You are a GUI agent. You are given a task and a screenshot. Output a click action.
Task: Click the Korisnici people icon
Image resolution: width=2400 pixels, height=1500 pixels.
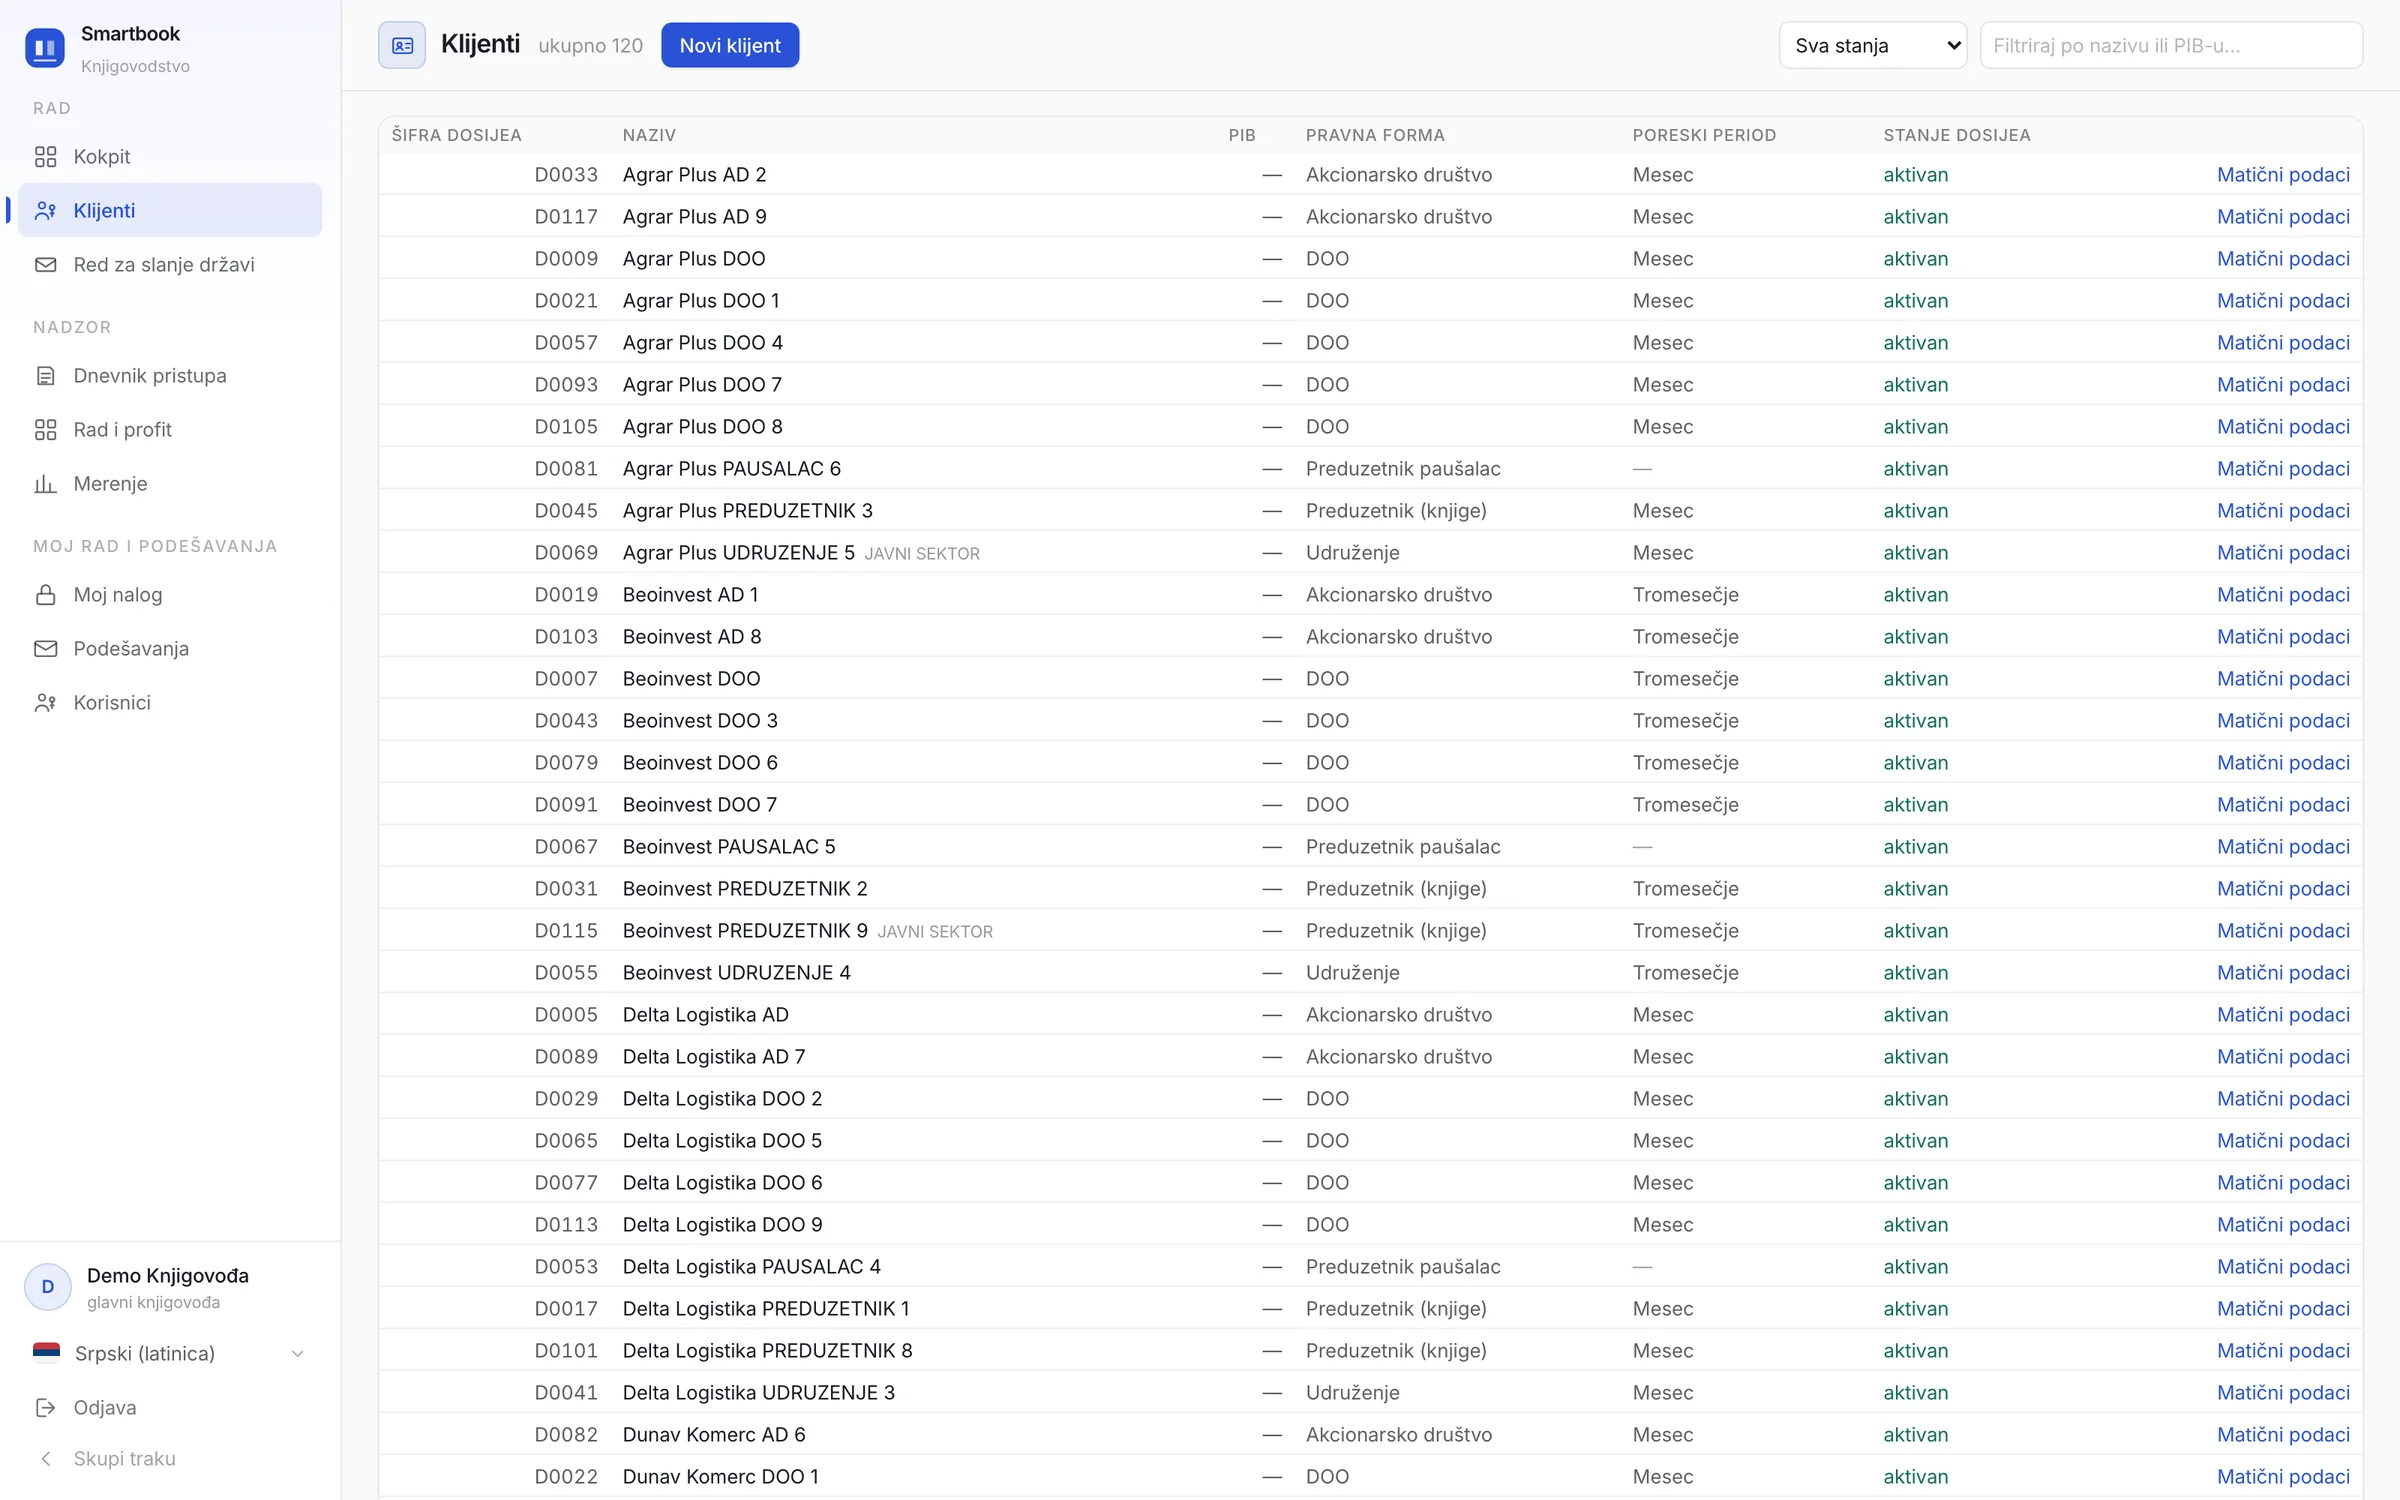pos(45,703)
